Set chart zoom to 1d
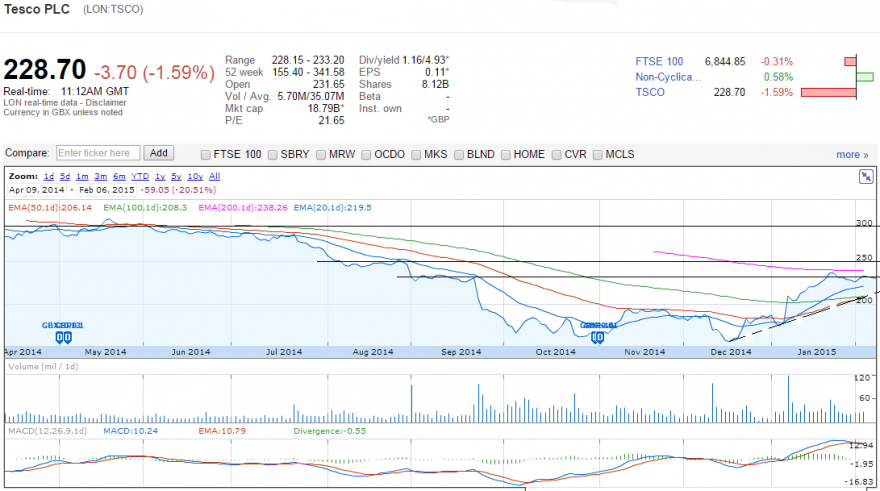The width and height of the screenshot is (880, 491). pos(49,176)
